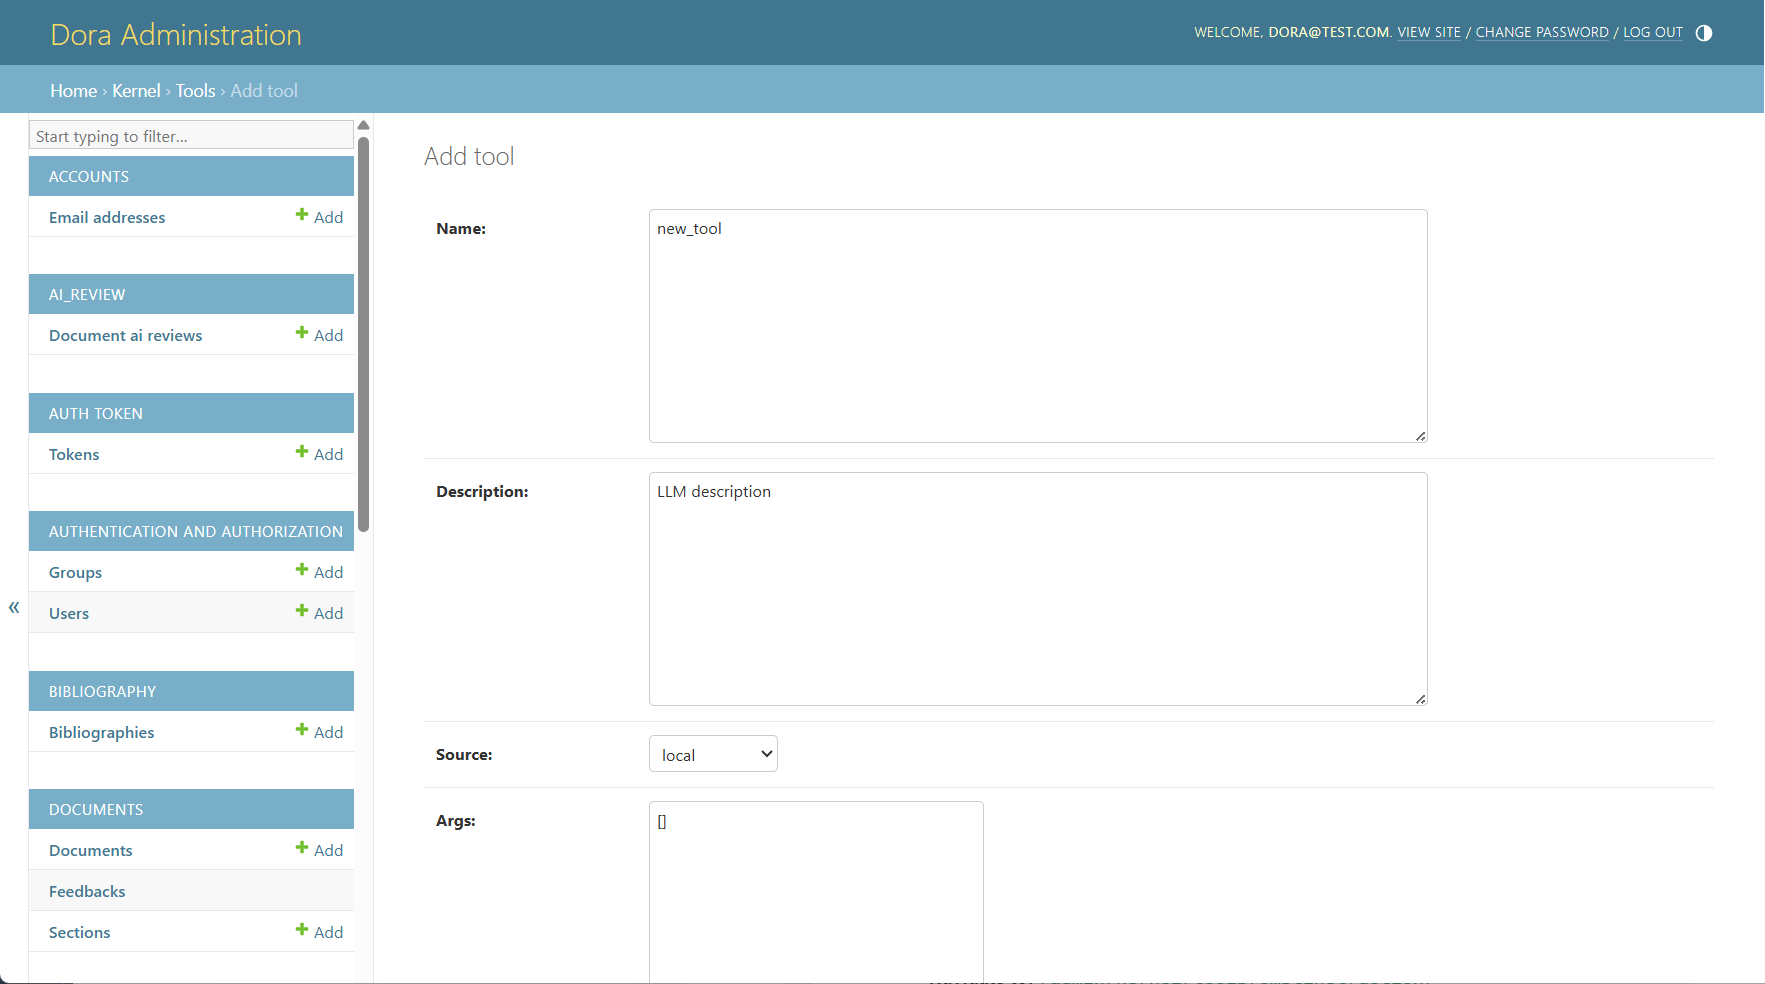Viewport: 1765px width, 984px height.
Task: Open the Source dropdown
Action: (x=712, y=754)
